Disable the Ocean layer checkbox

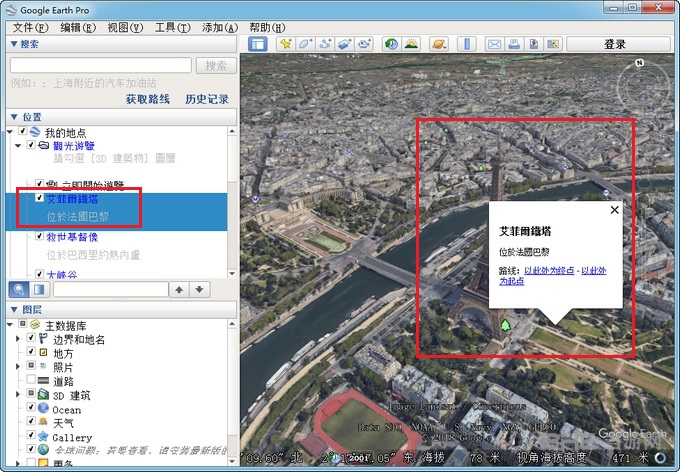coord(31,406)
